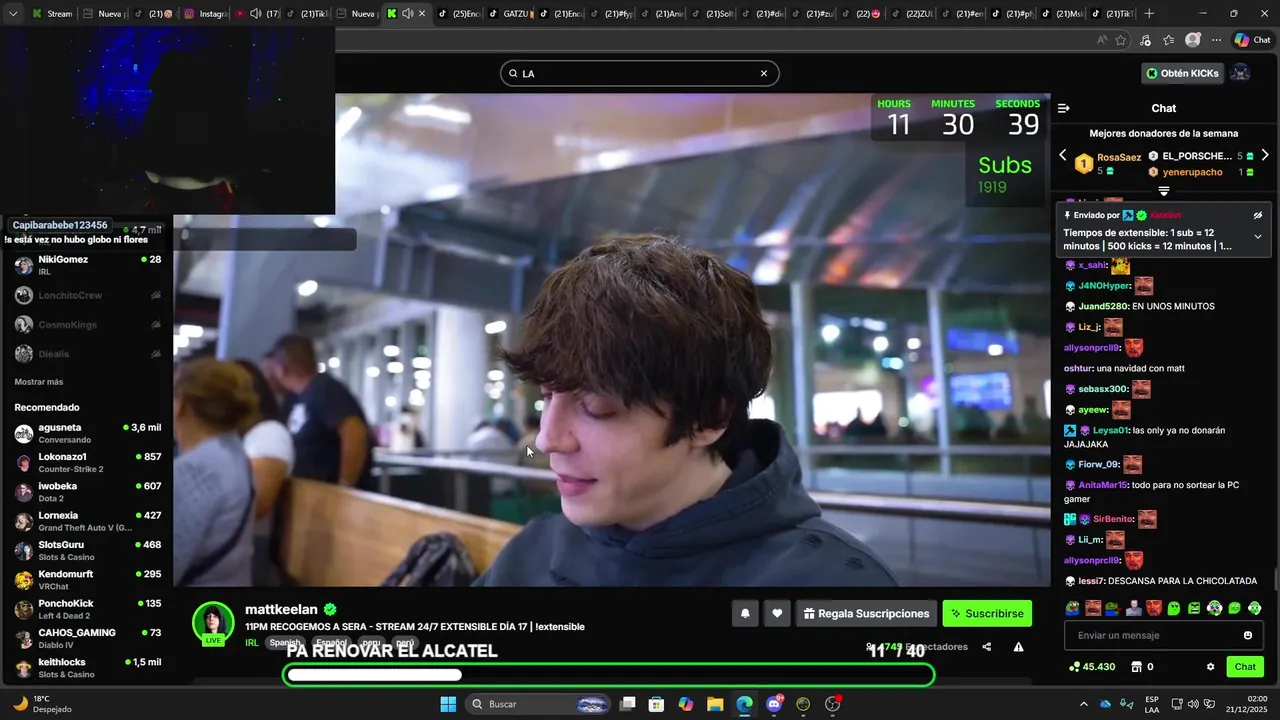Open CAHOS_GAMING Diablo IV channel
1280x720 pixels.
[87, 638]
